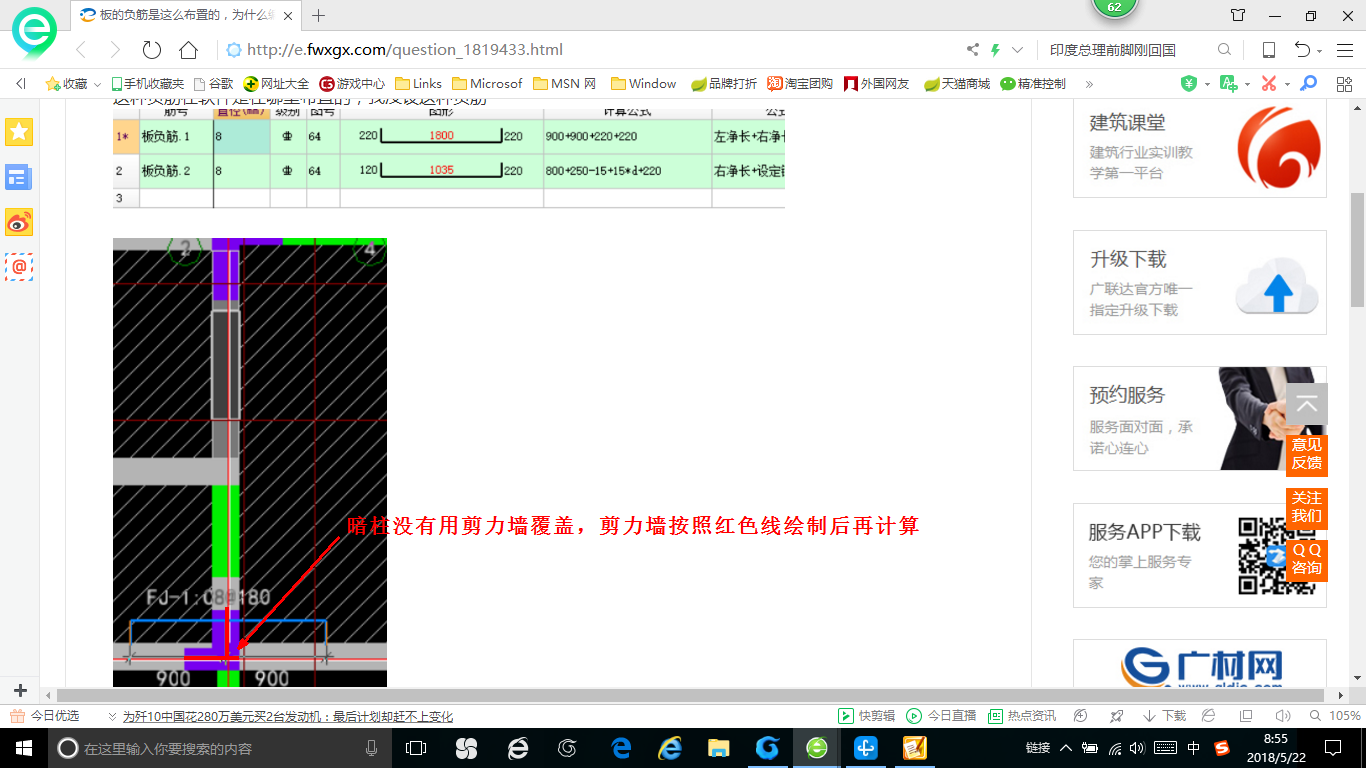Click the blue magnifier toolbar icon
Image resolution: width=1366 pixels, height=768 pixels.
[x=1307, y=84]
